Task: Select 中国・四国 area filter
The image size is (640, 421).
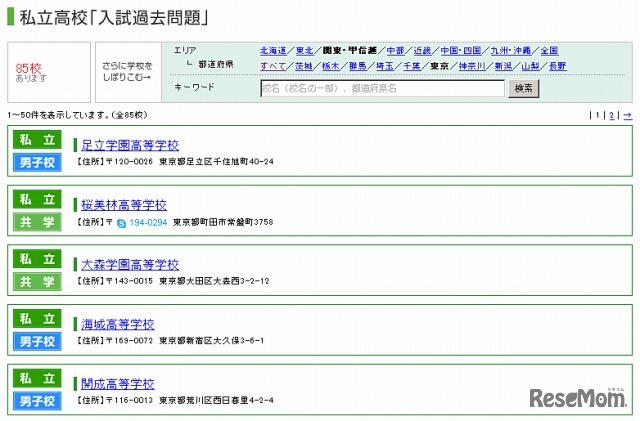Action: [461, 51]
